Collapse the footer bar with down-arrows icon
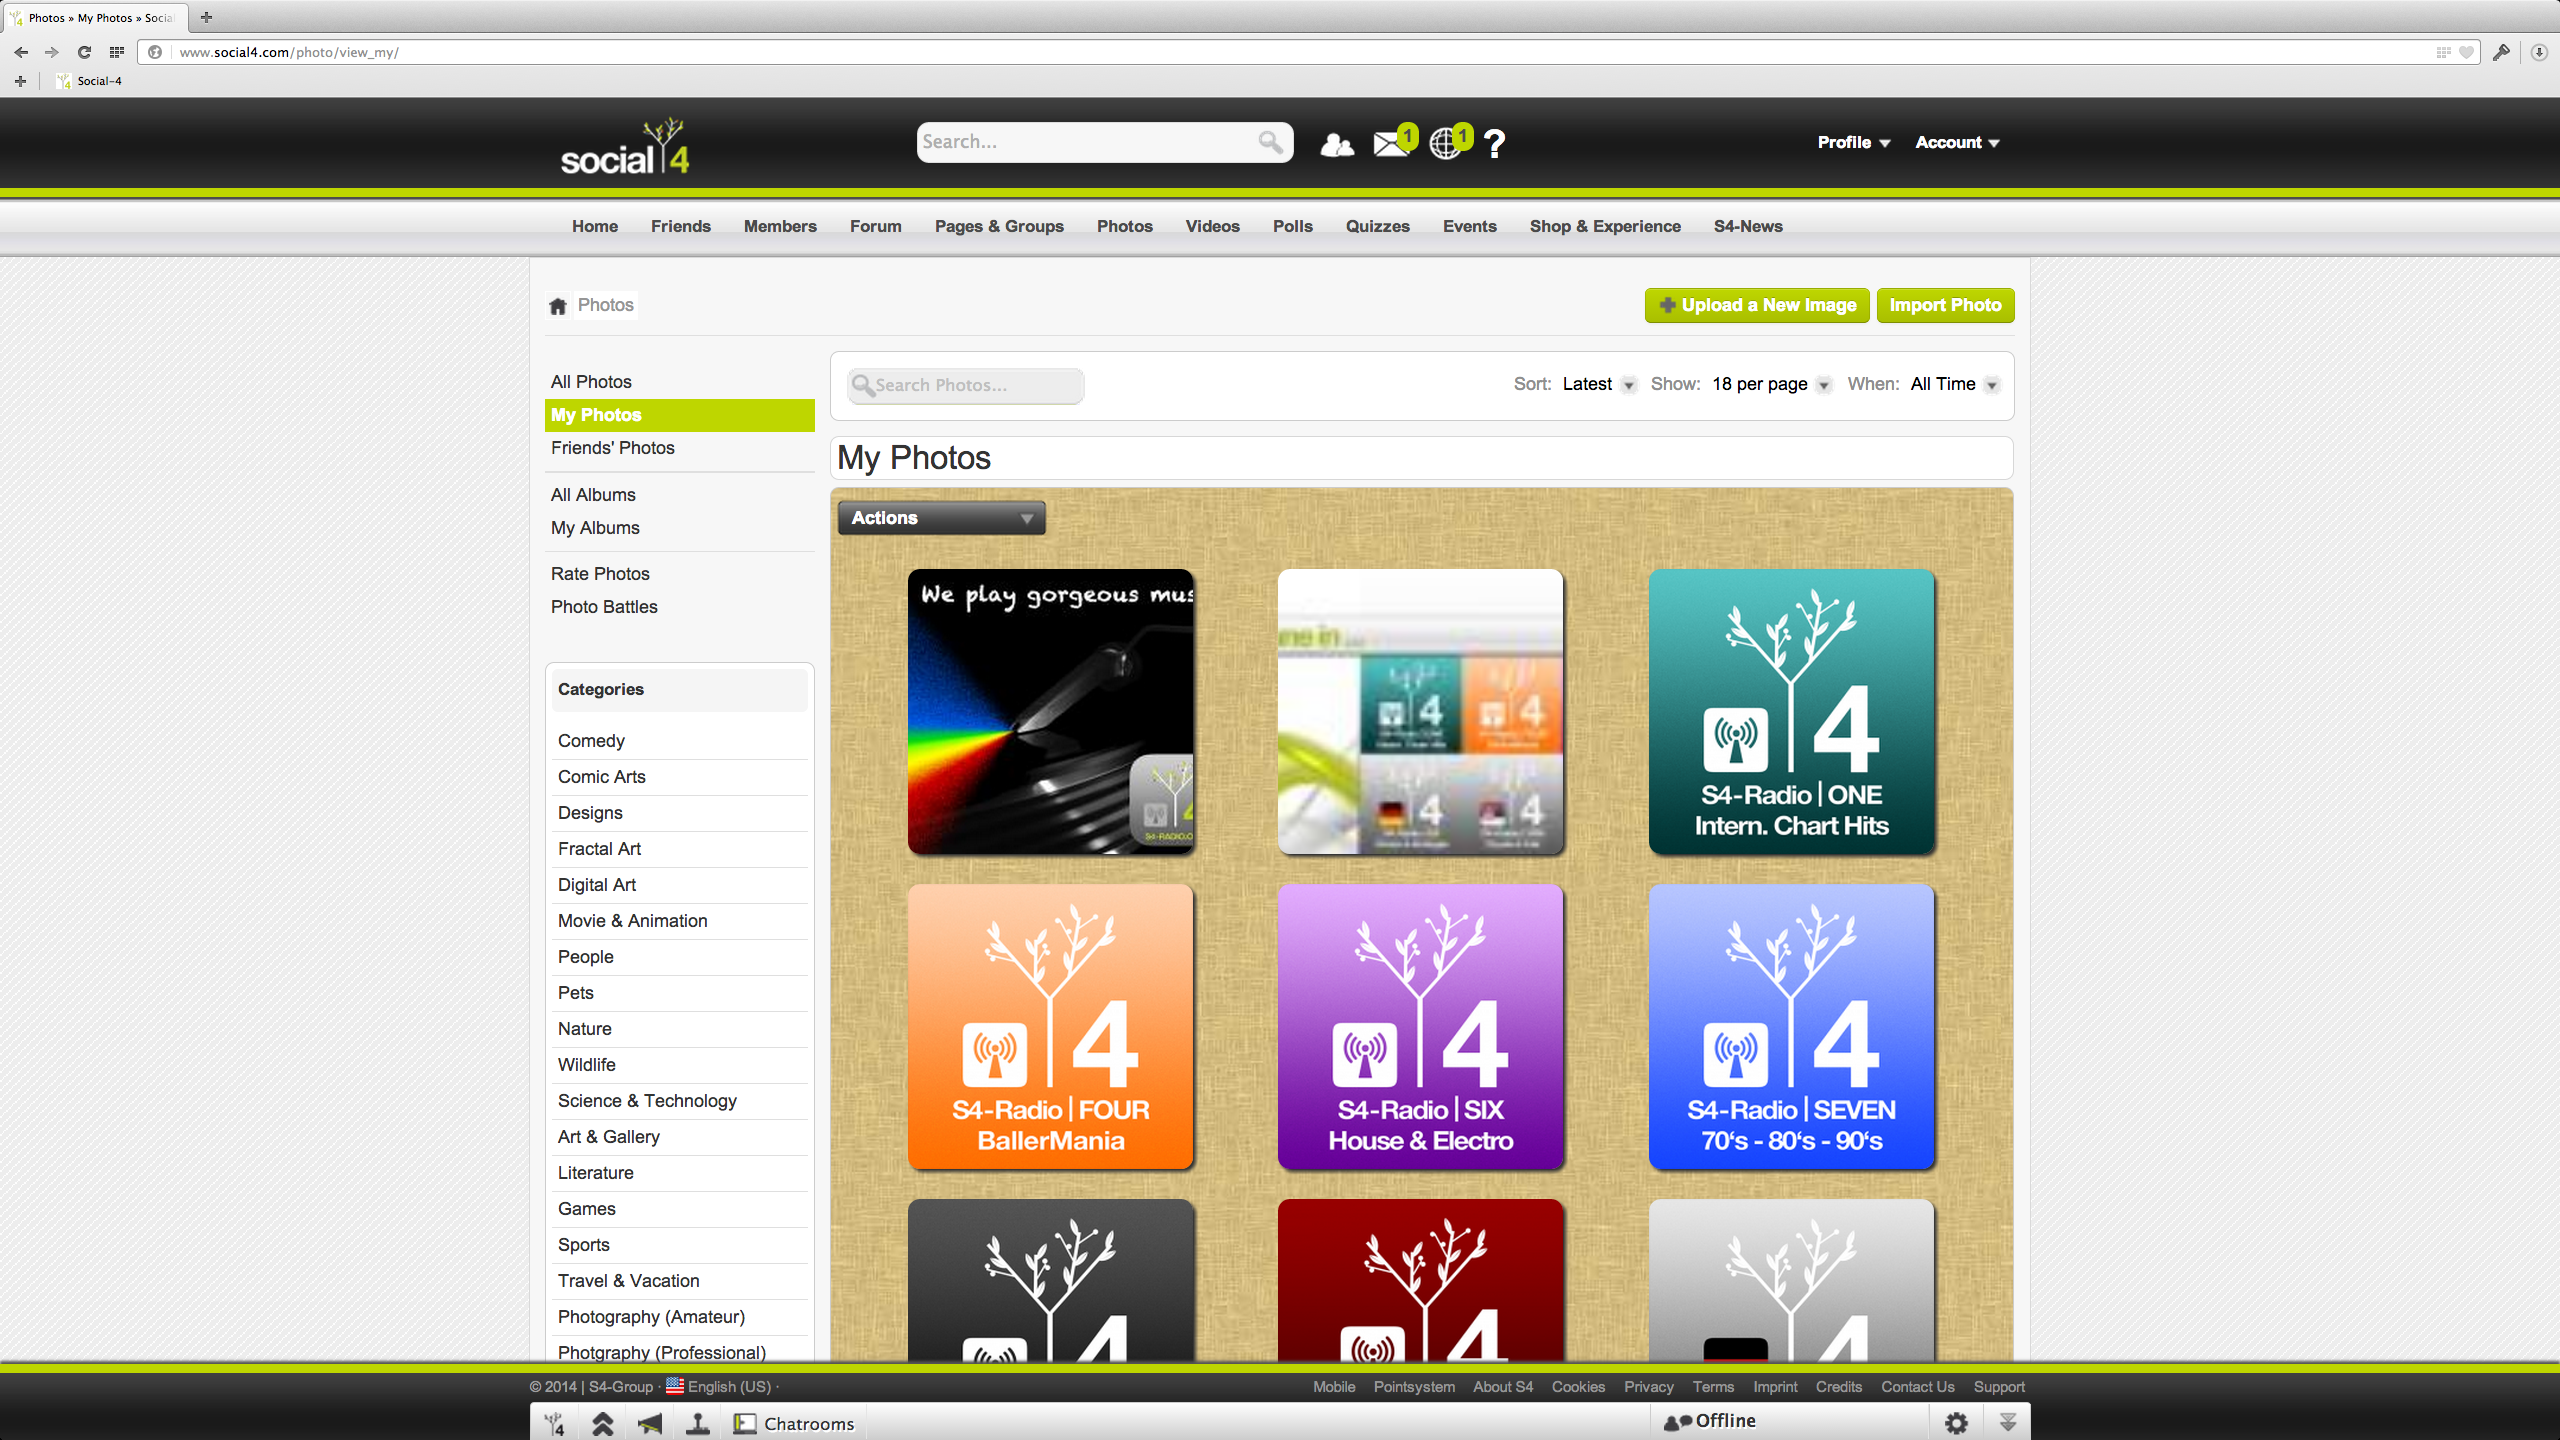Image resolution: width=2560 pixels, height=1440 pixels. coord(2007,1422)
